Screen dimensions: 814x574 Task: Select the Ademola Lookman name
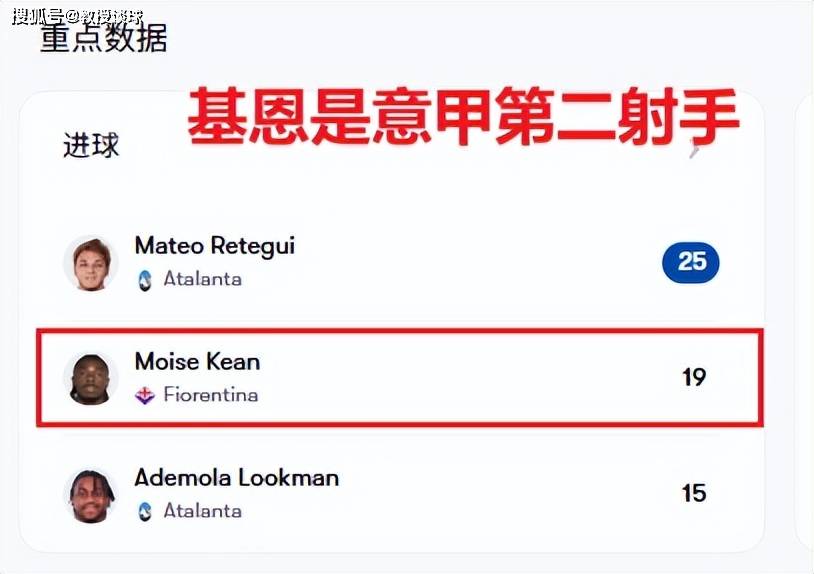237,477
